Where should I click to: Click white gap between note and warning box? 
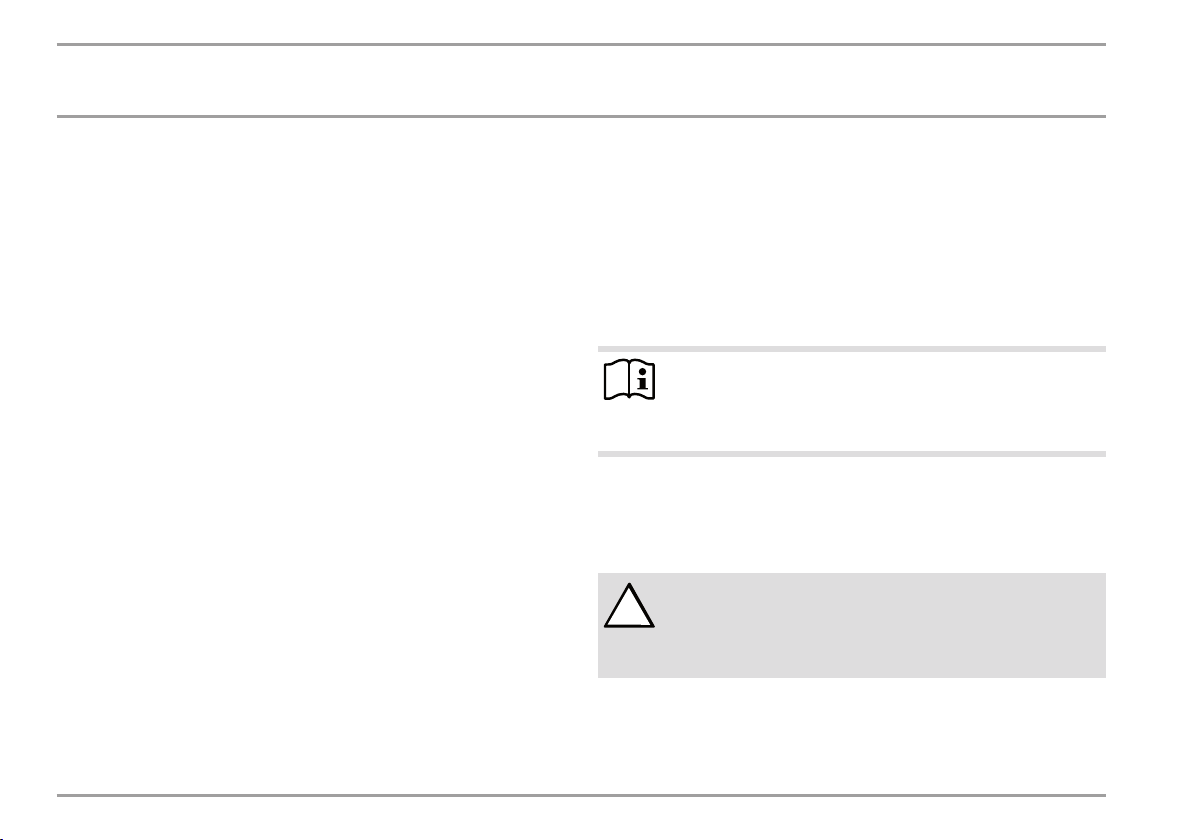851,515
